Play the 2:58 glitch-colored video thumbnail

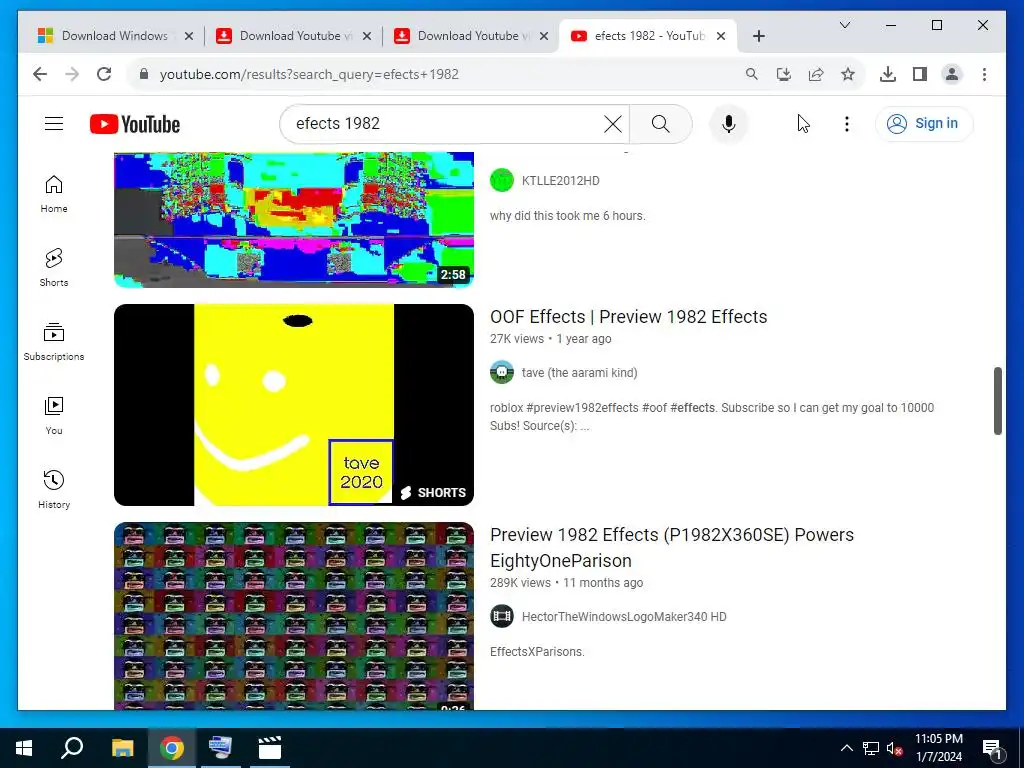pos(294,219)
